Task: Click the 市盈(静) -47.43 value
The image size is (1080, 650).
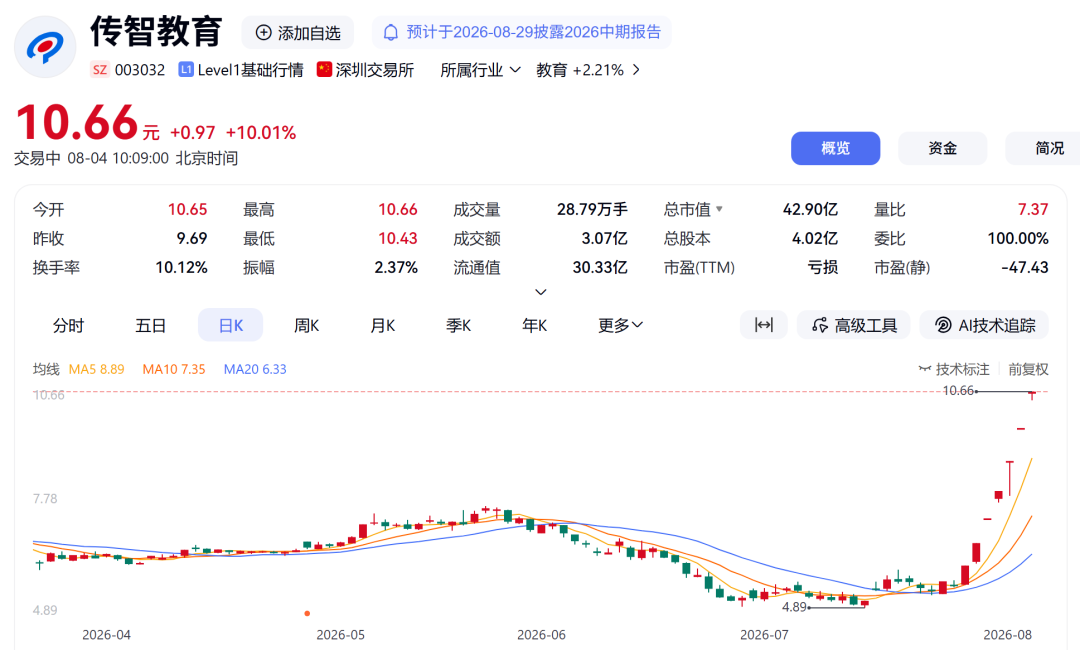Action: [1025, 267]
